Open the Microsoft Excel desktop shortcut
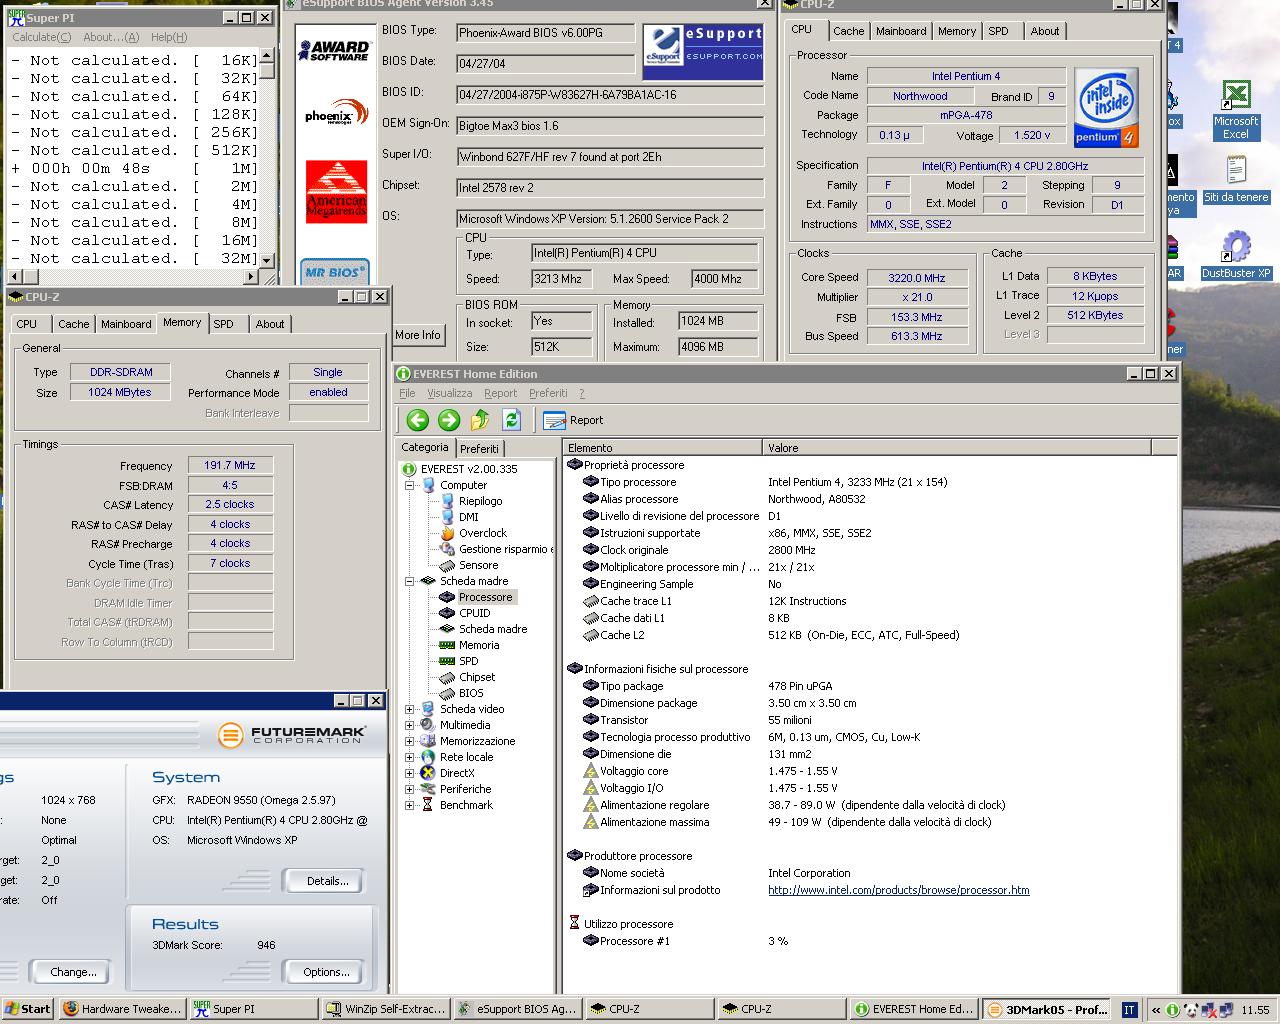1280x1024 pixels. tap(1236, 109)
